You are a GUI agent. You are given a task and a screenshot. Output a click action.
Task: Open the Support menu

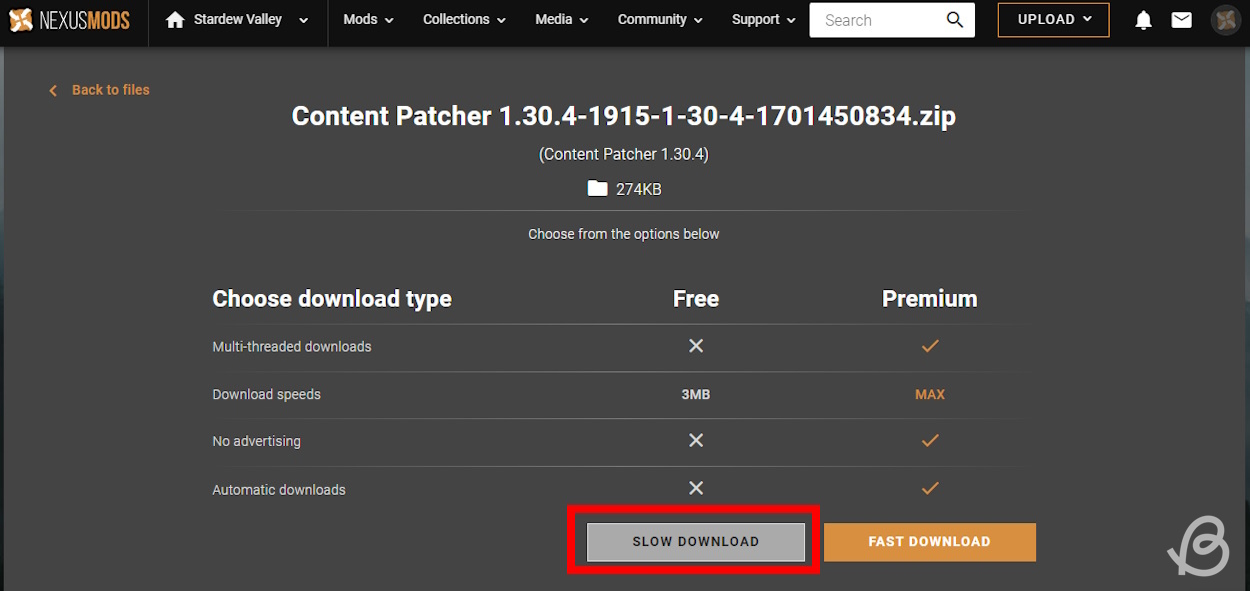coord(763,20)
